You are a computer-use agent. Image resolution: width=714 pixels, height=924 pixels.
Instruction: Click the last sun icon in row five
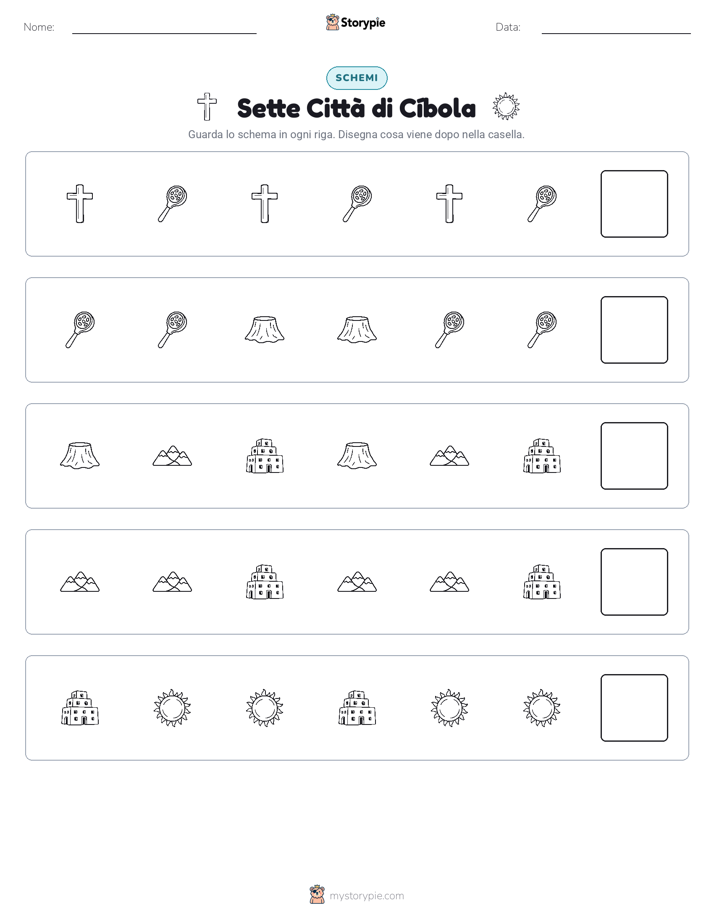click(542, 708)
